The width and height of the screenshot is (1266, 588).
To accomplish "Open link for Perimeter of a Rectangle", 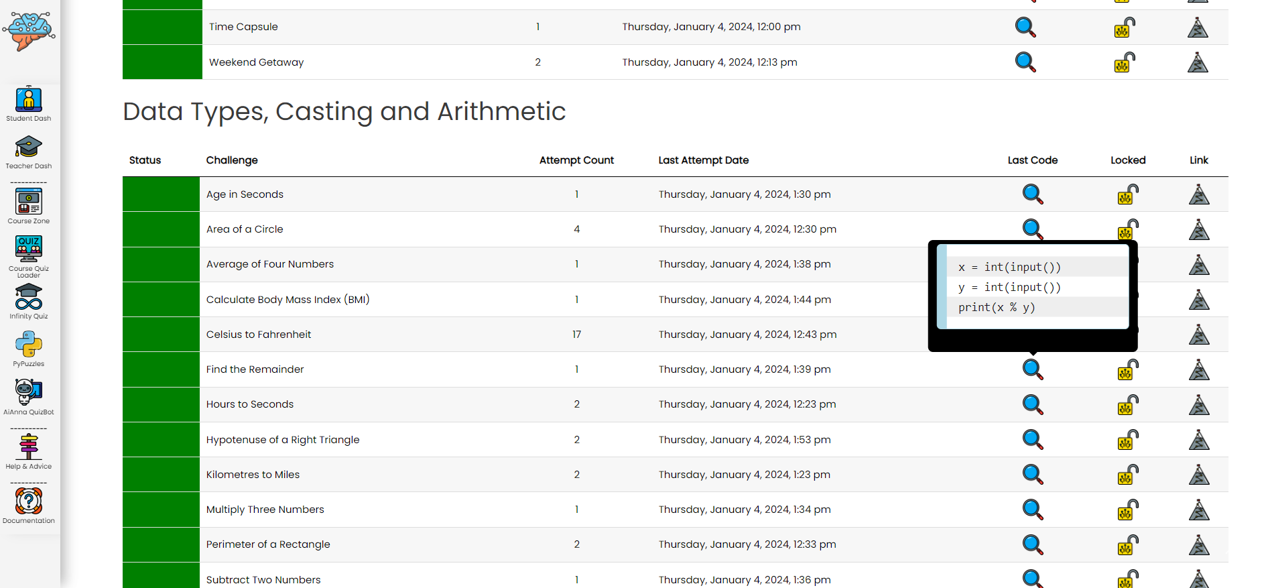I will 1198,545.
